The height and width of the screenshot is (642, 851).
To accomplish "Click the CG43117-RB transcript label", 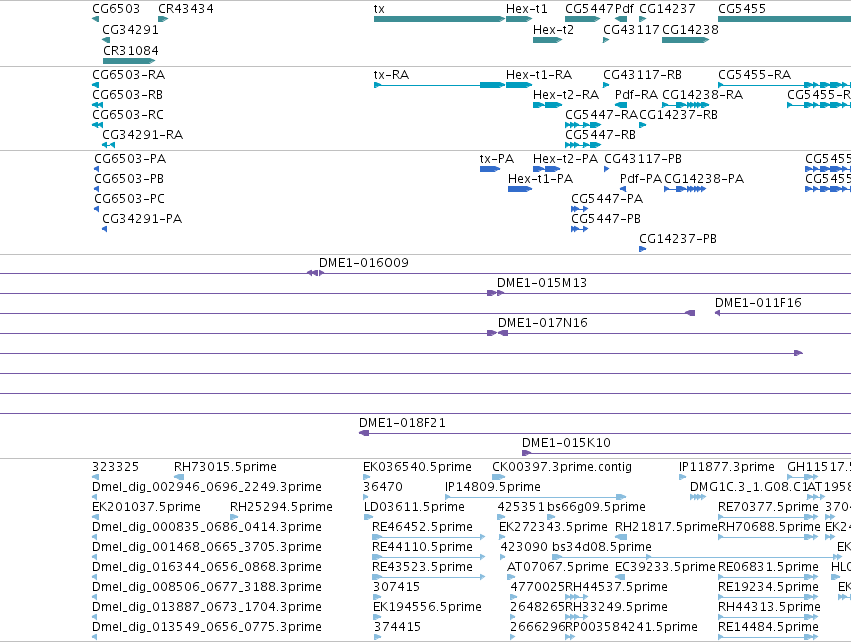I will click(642, 74).
